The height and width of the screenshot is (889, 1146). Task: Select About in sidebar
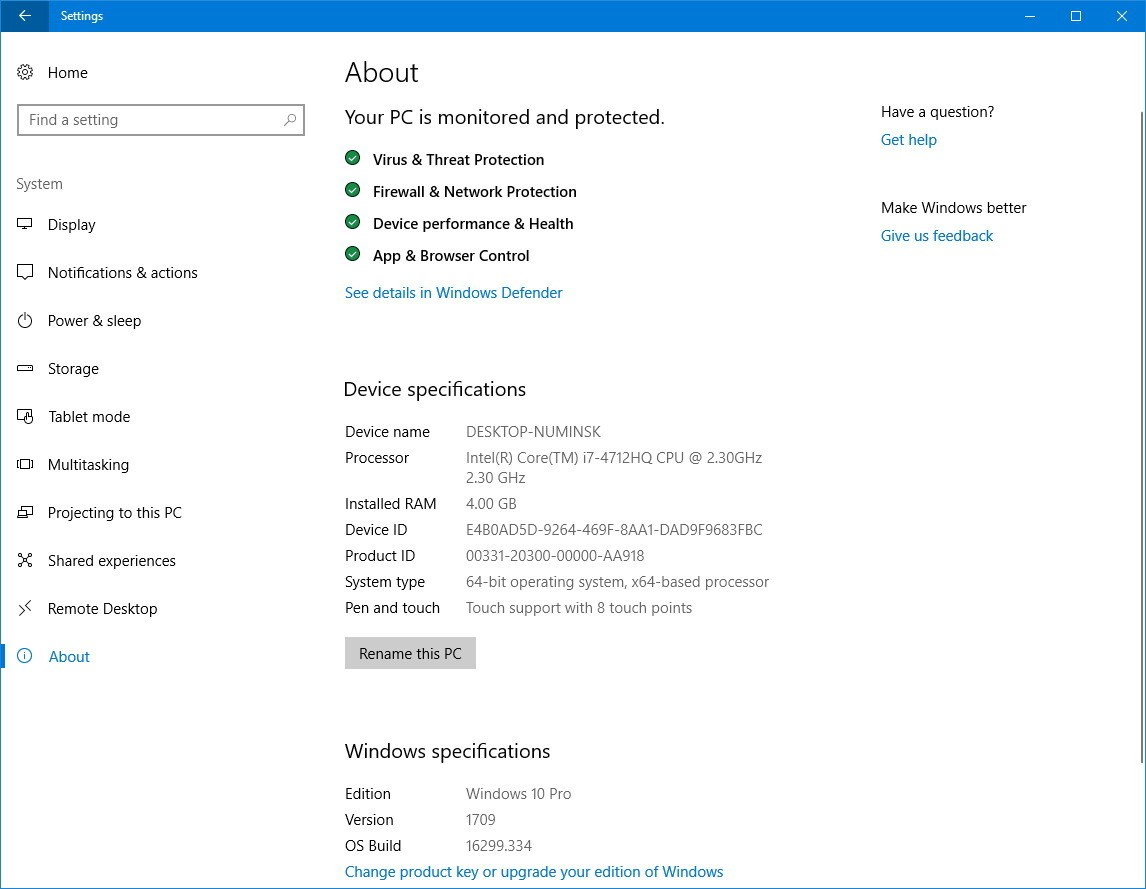pyautogui.click(x=69, y=657)
